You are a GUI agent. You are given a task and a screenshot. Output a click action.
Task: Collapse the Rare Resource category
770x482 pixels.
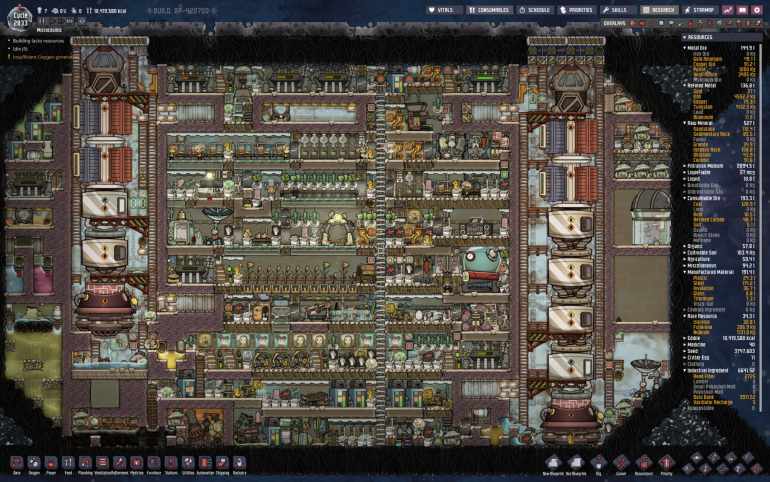(720, 316)
